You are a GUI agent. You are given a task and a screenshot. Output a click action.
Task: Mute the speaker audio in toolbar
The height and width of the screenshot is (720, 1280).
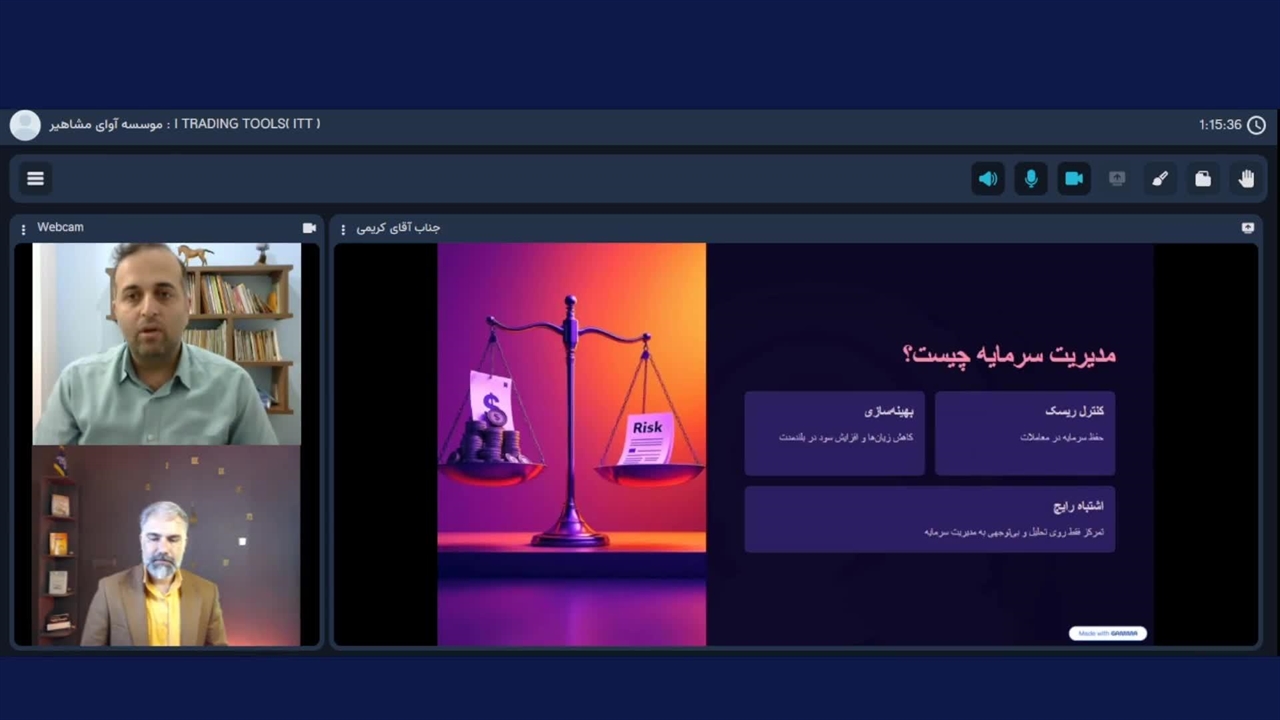pos(988,179)
